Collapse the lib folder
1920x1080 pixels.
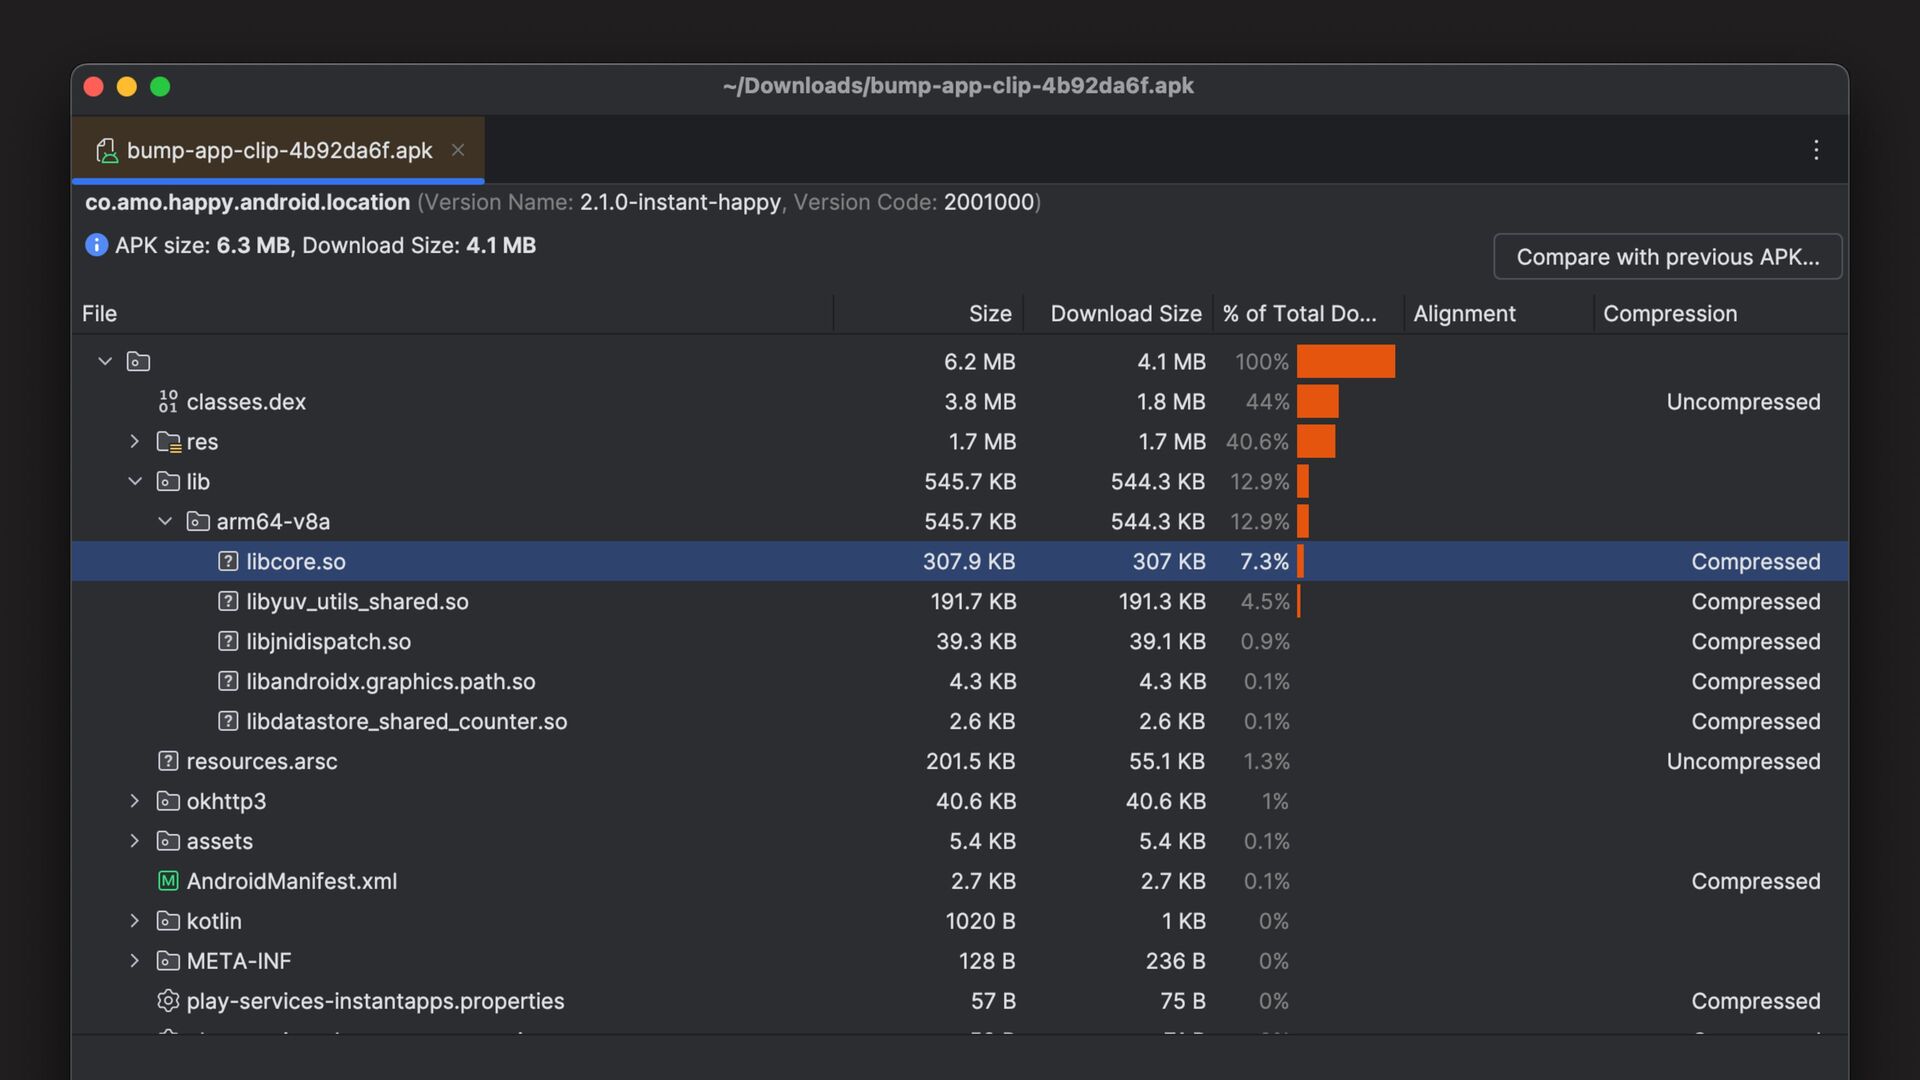[x=135, y=481]
